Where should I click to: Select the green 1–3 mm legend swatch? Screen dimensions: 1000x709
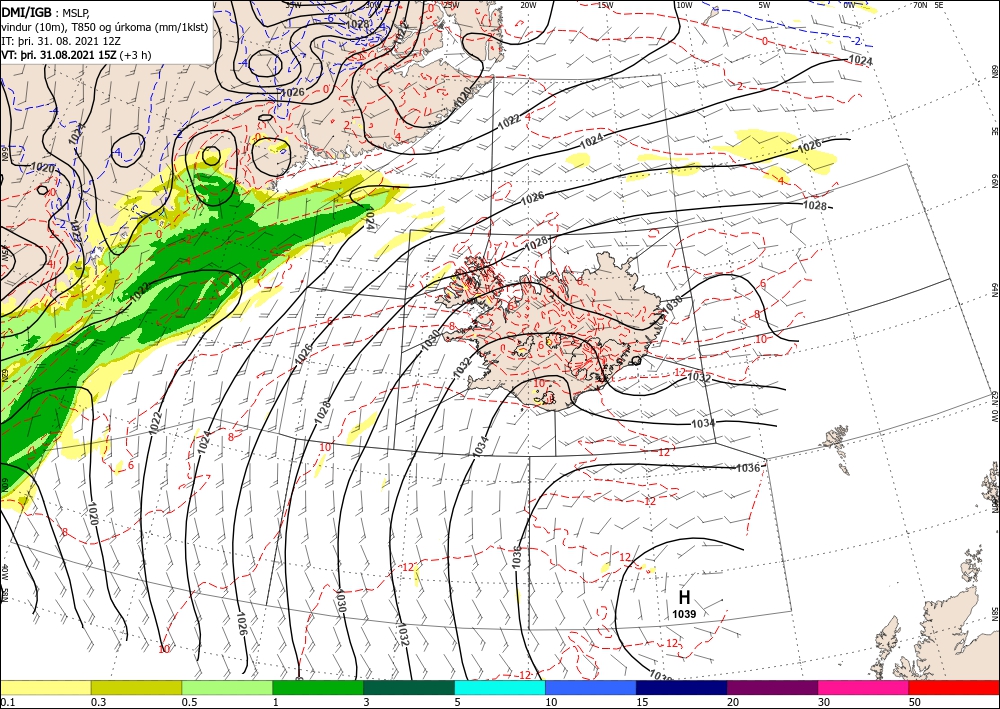(318, 687)
